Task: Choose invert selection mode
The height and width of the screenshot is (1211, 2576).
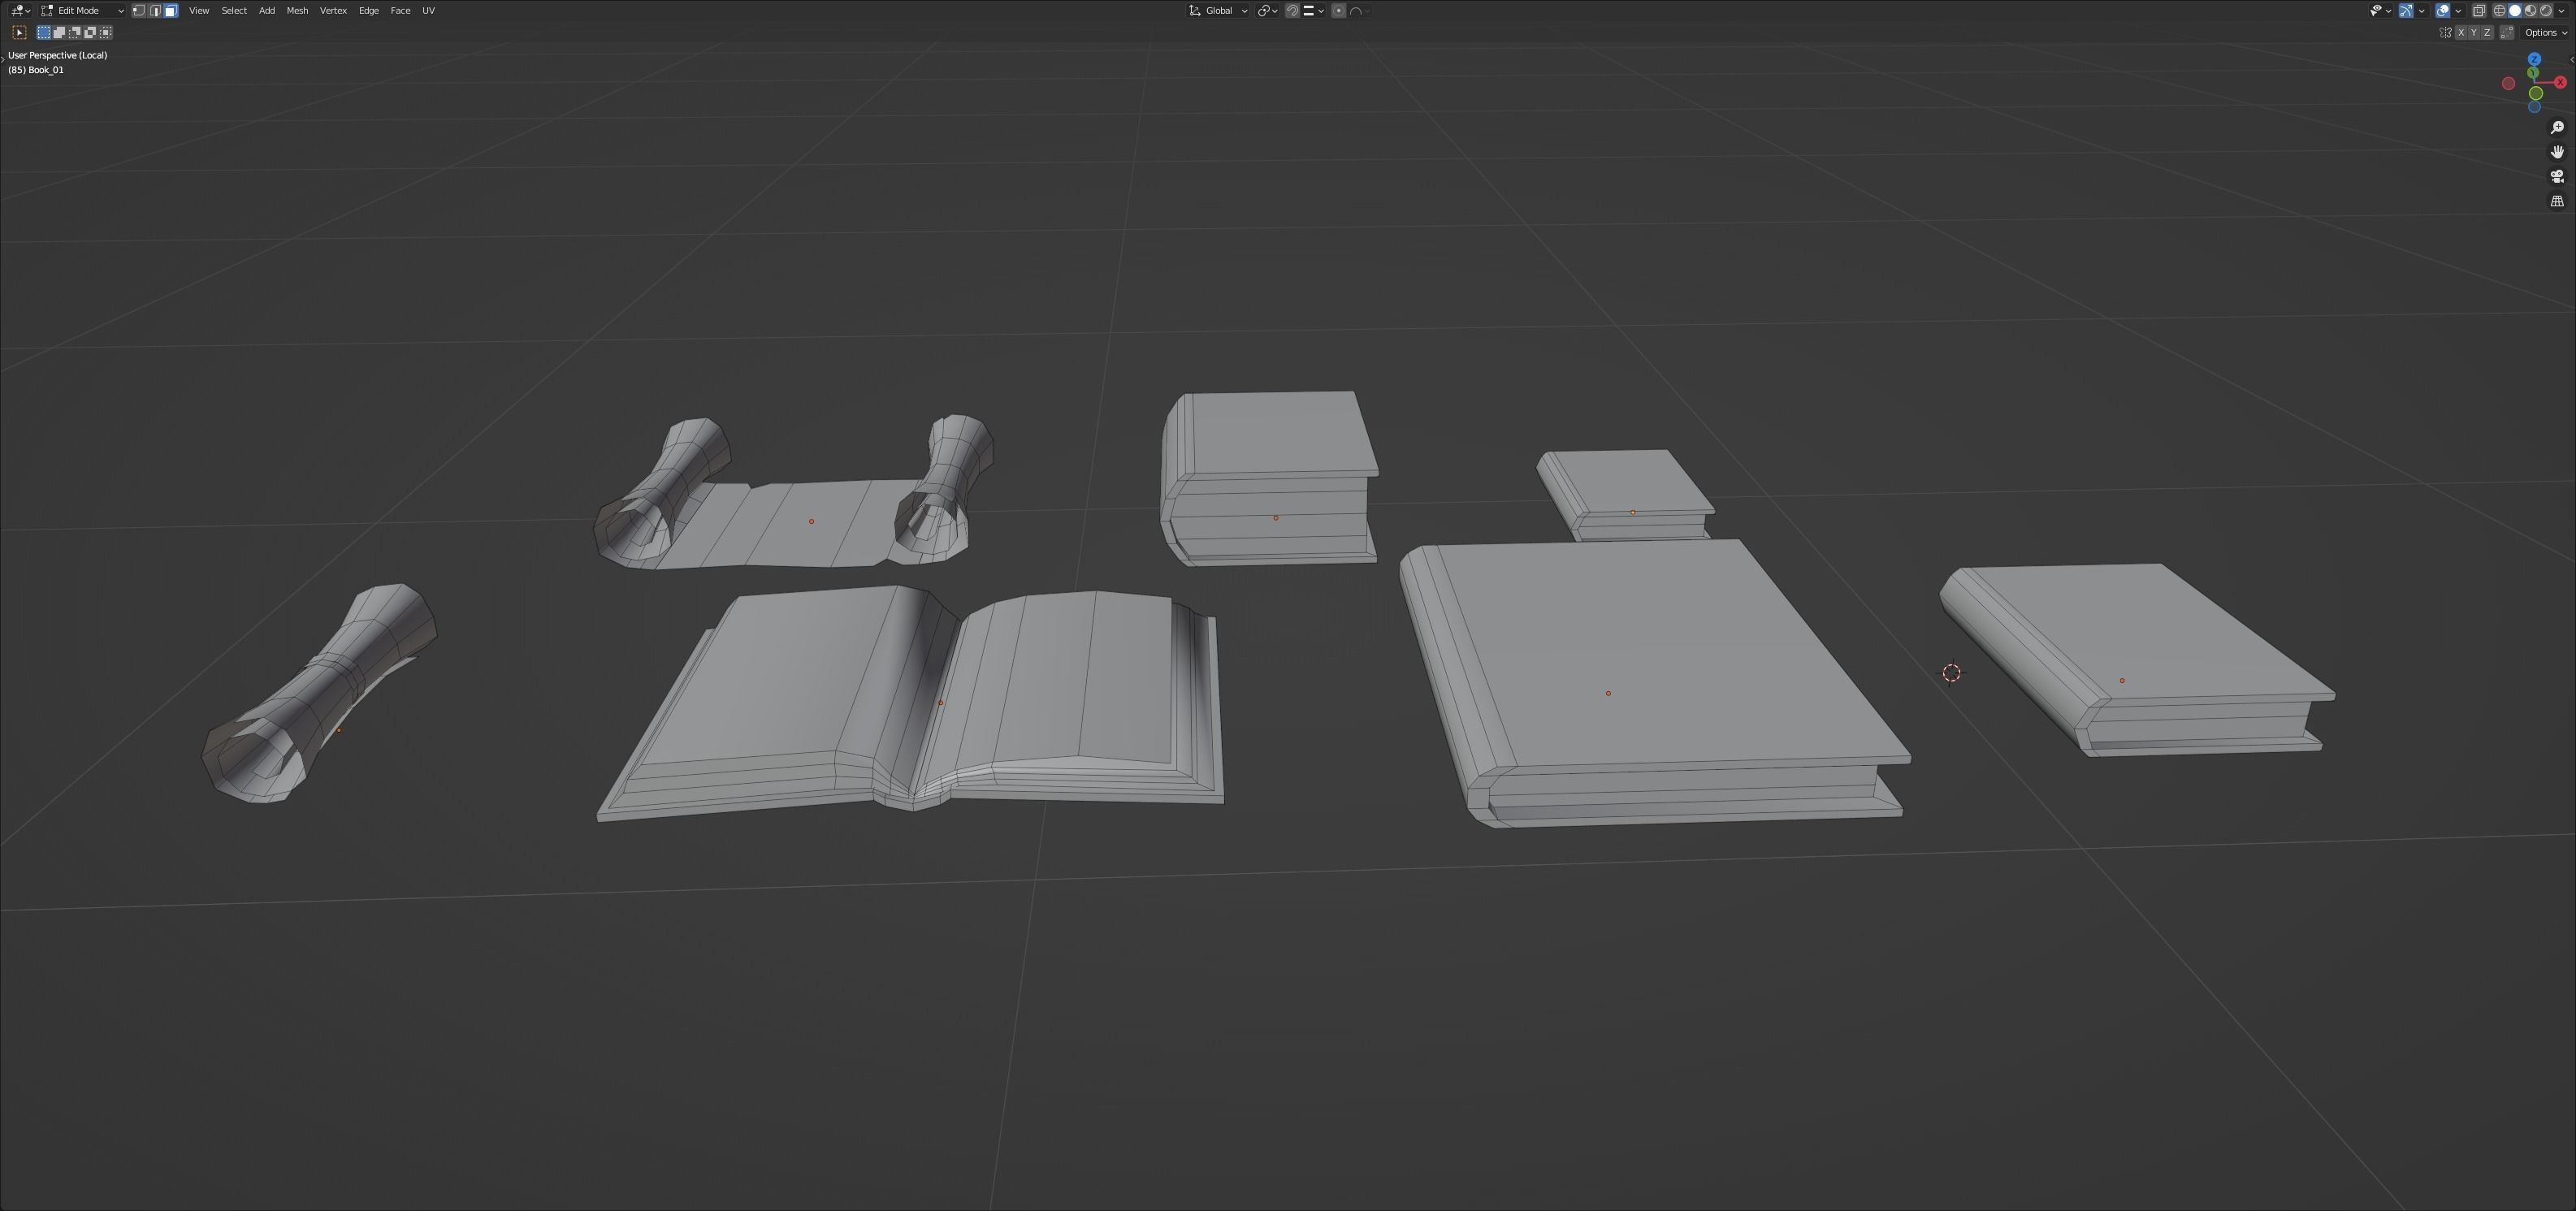Action: [90, 32]
